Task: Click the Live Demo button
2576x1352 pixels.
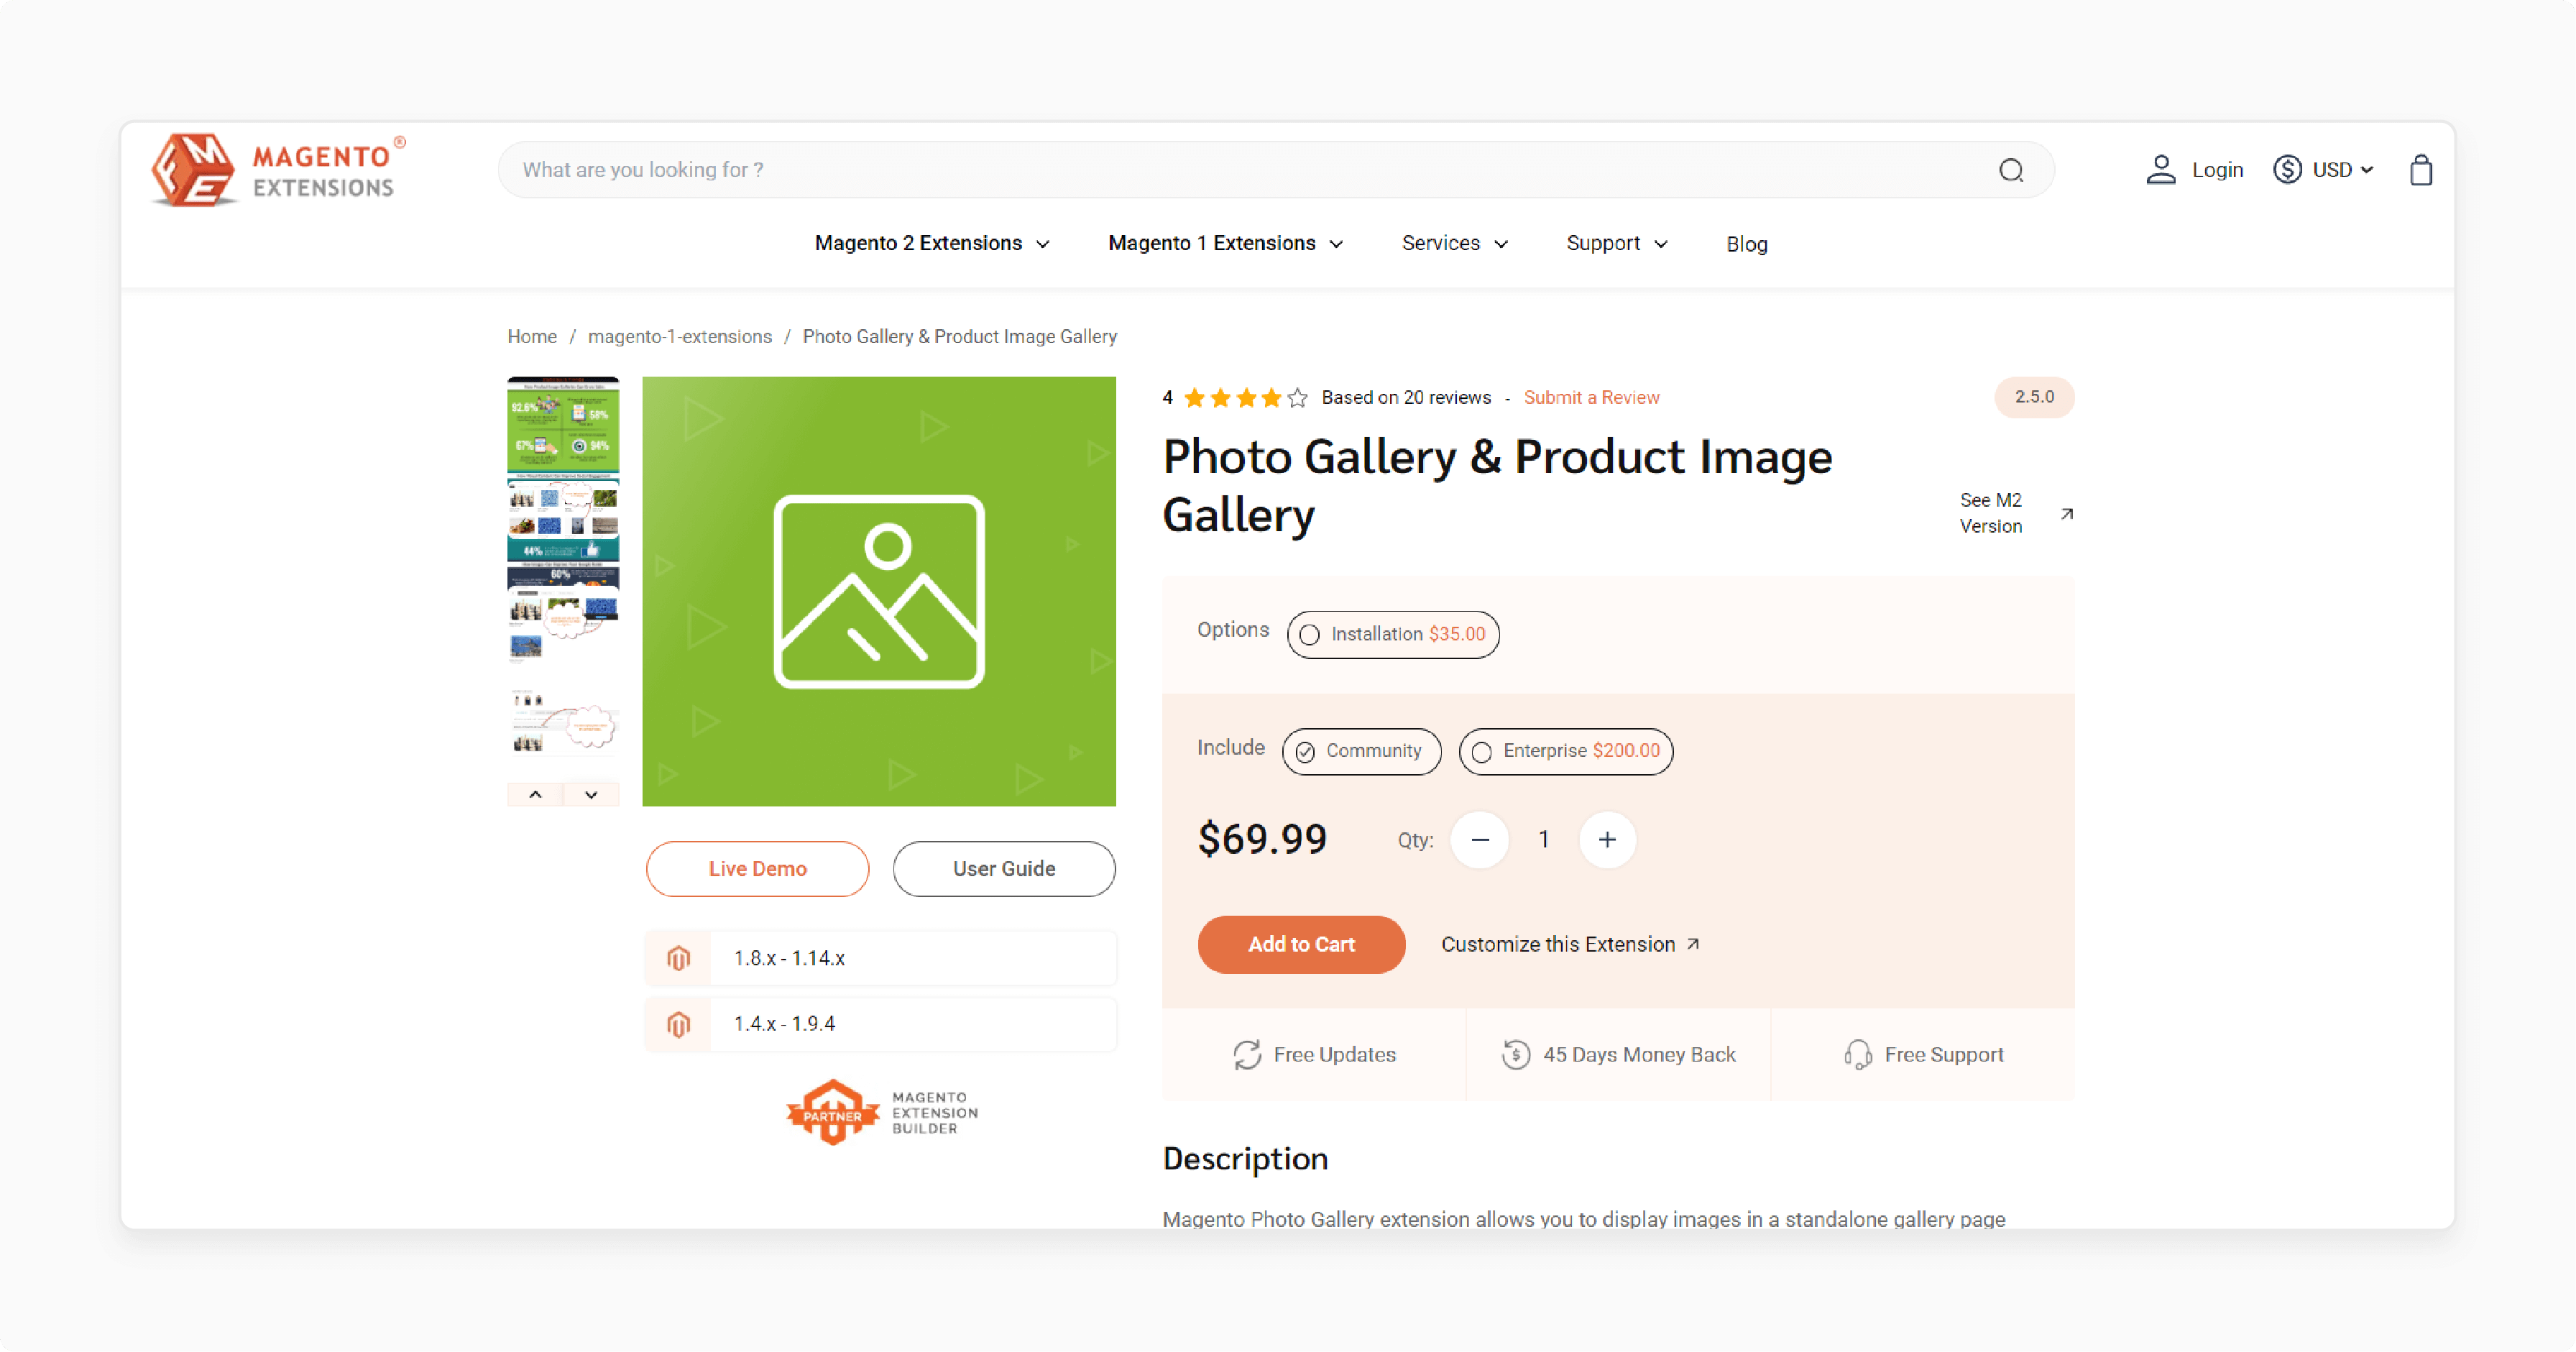Action: (756, 868)
